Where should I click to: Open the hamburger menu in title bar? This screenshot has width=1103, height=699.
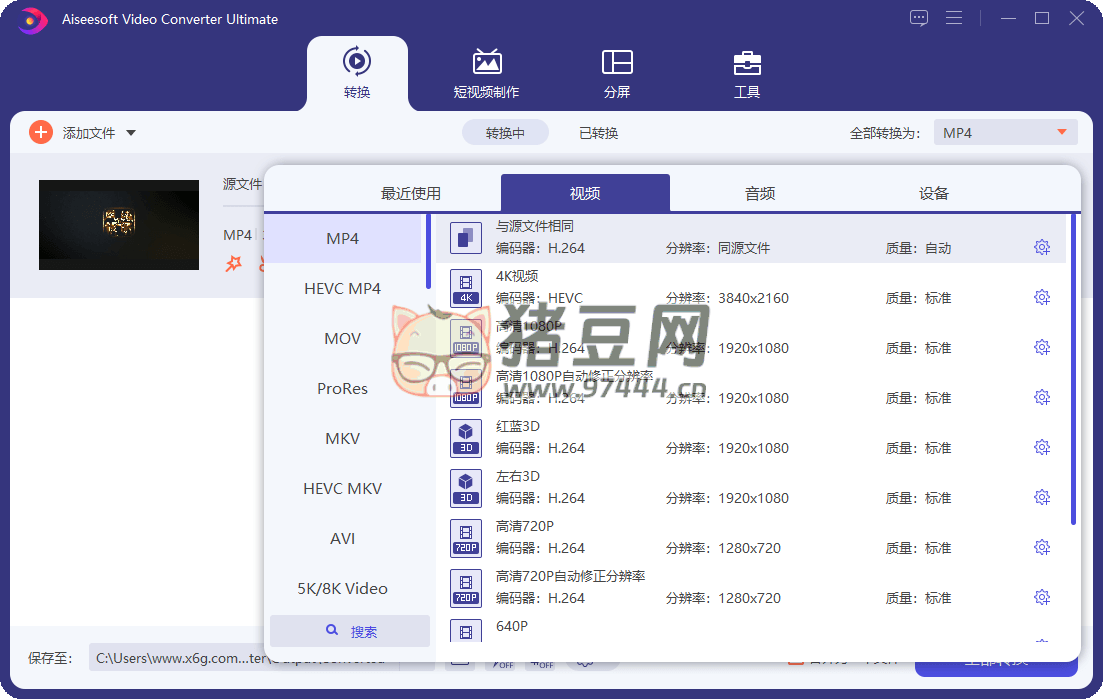click(x=954, y=18)
